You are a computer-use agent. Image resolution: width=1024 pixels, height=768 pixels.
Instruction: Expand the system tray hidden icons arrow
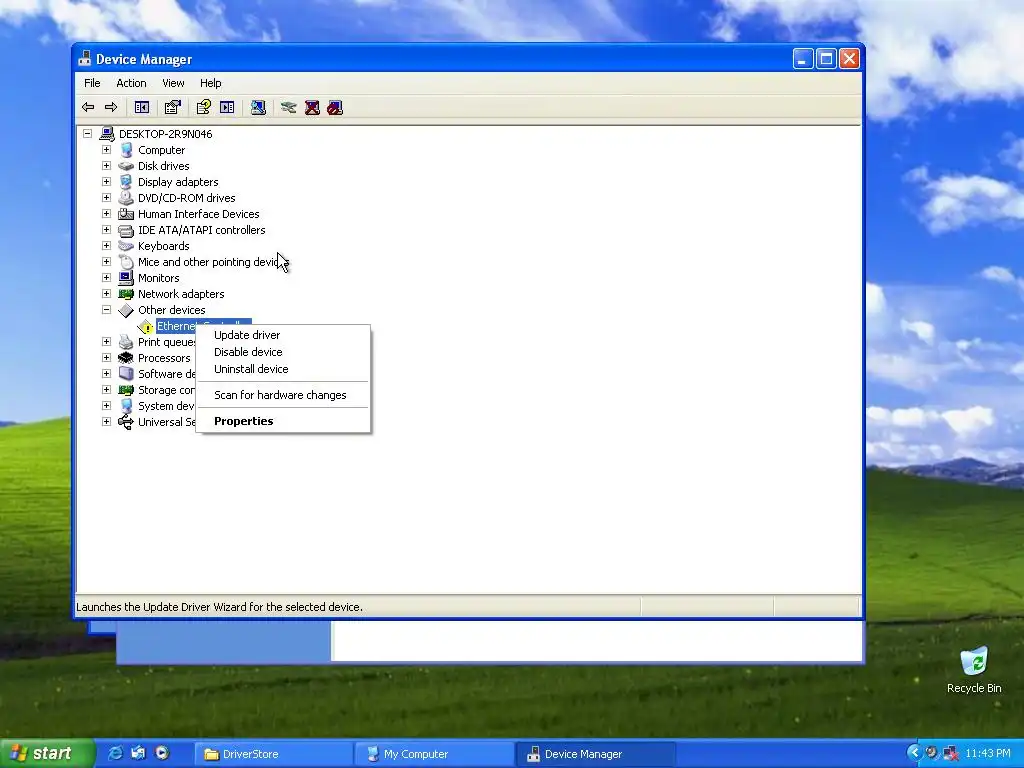point(914,753)
